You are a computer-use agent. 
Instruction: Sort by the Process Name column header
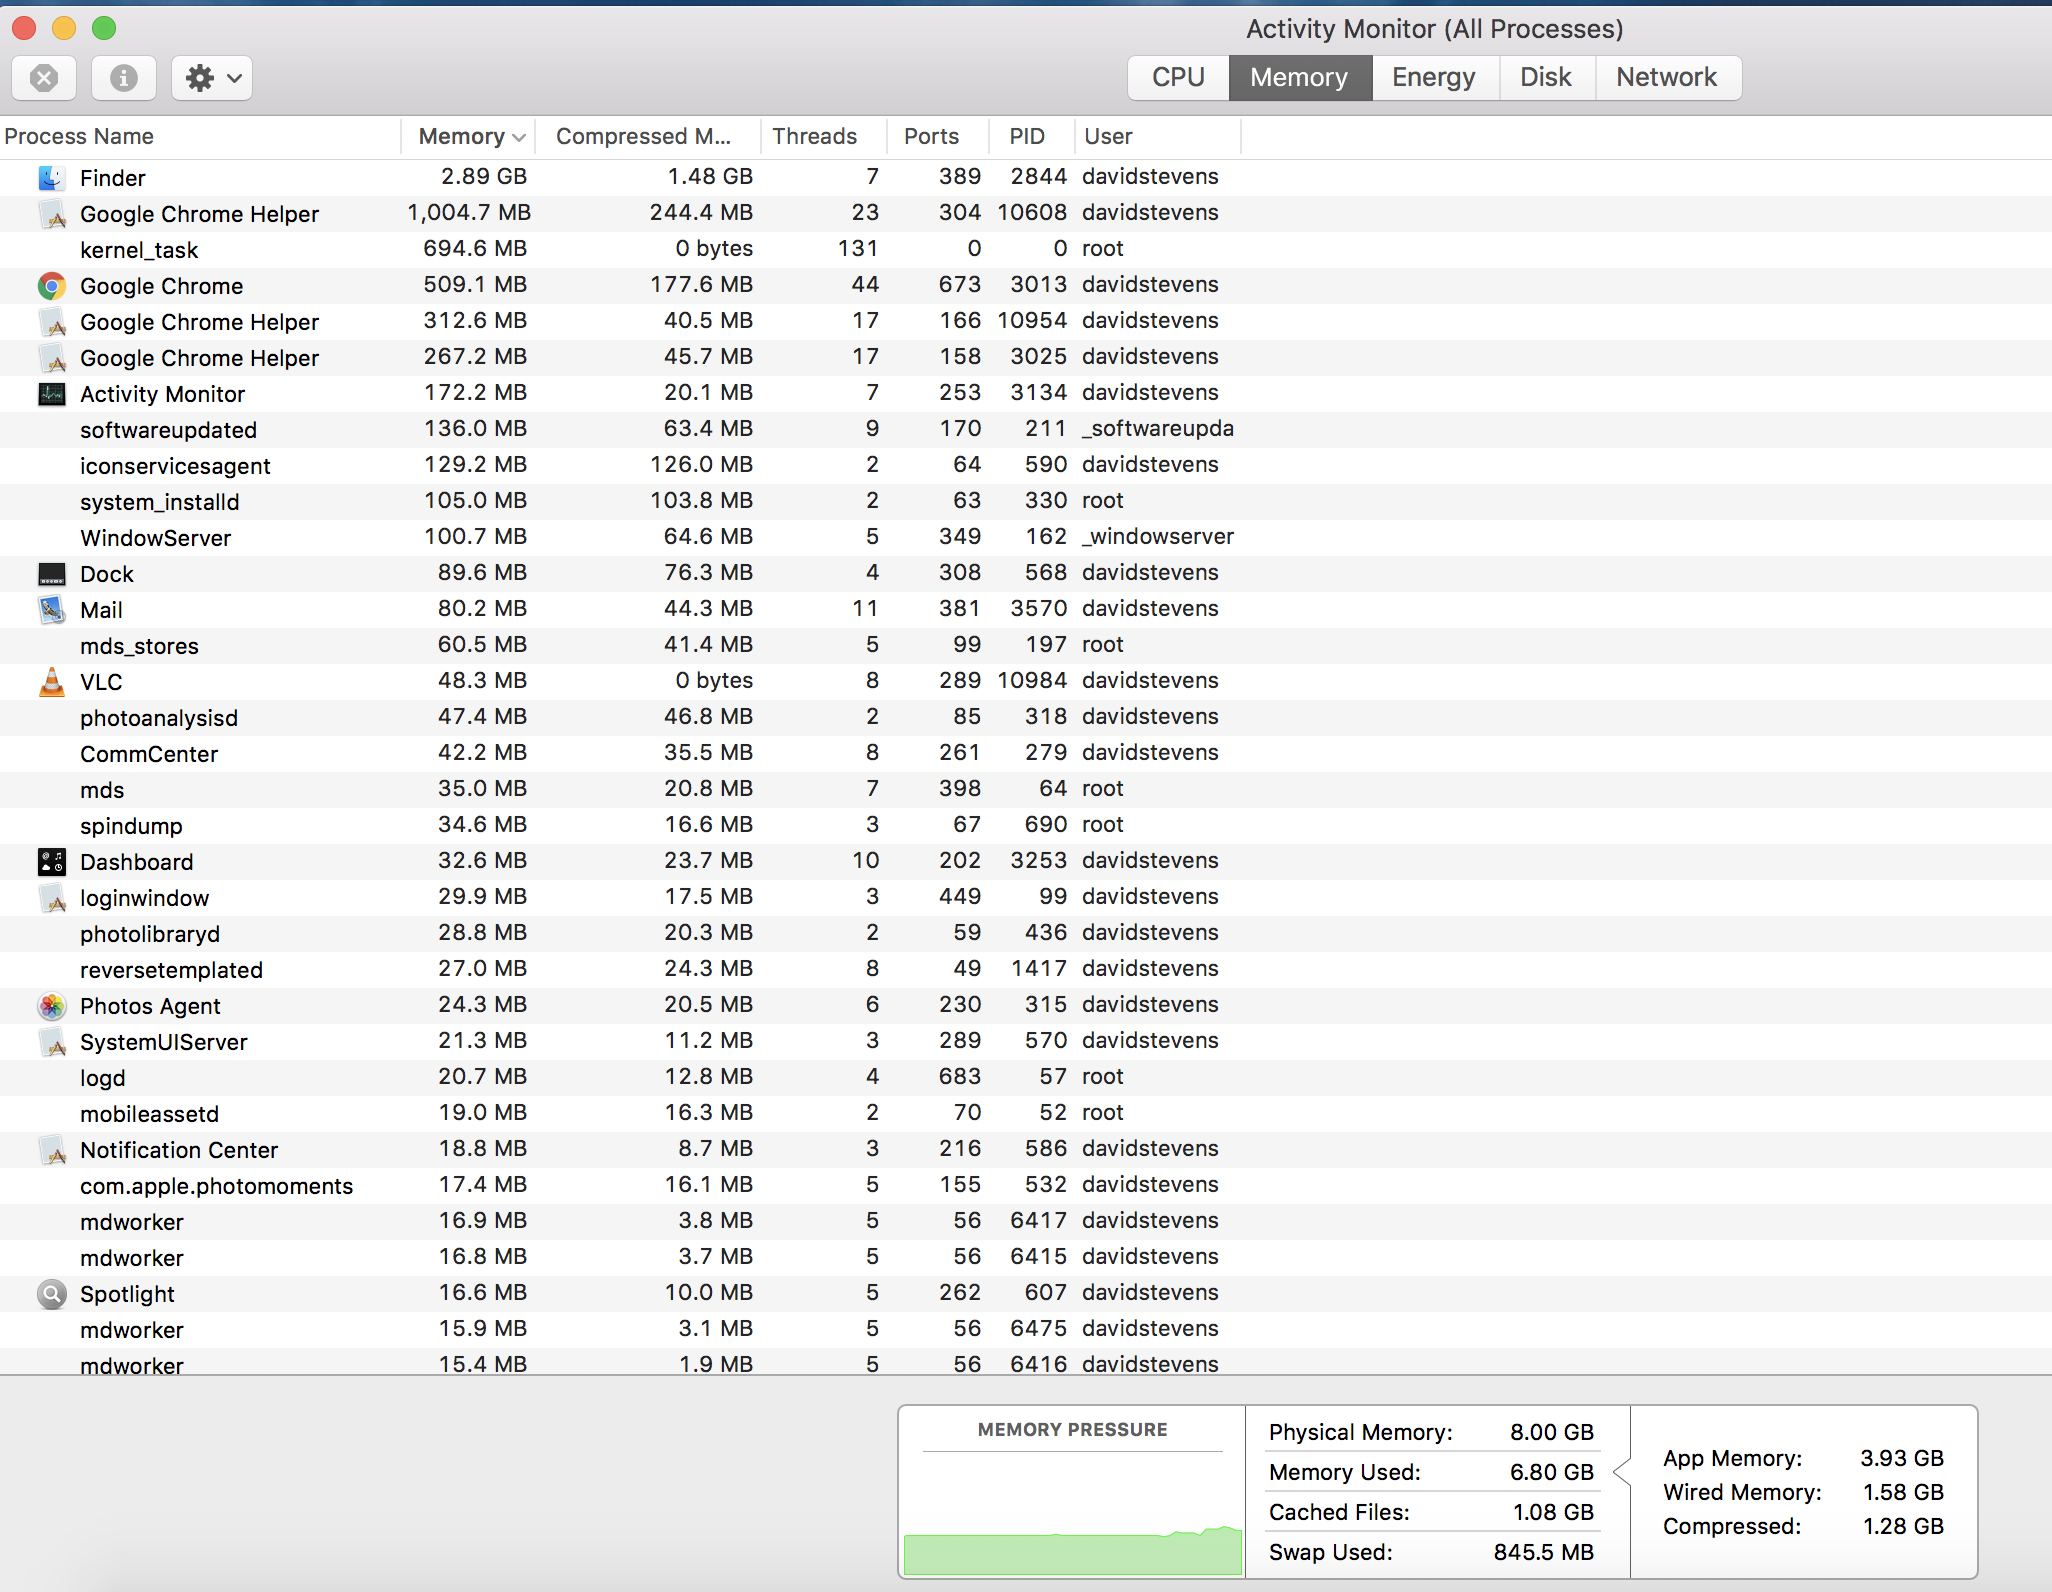[200, 137]
